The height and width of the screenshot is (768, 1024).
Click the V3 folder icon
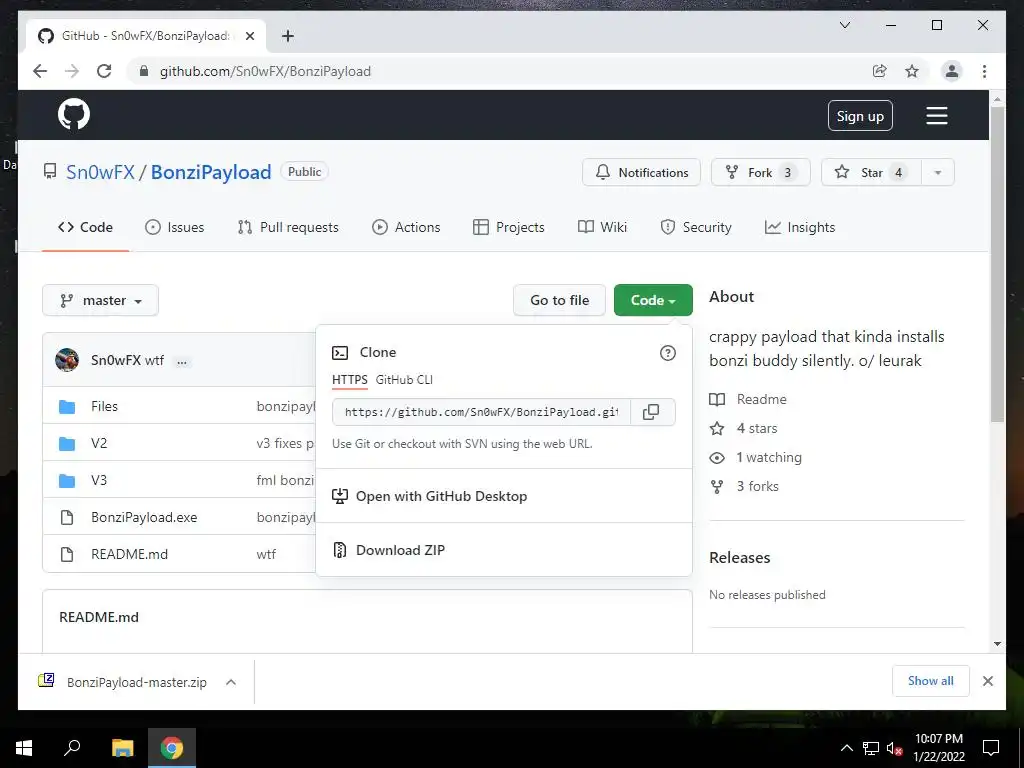67,481
